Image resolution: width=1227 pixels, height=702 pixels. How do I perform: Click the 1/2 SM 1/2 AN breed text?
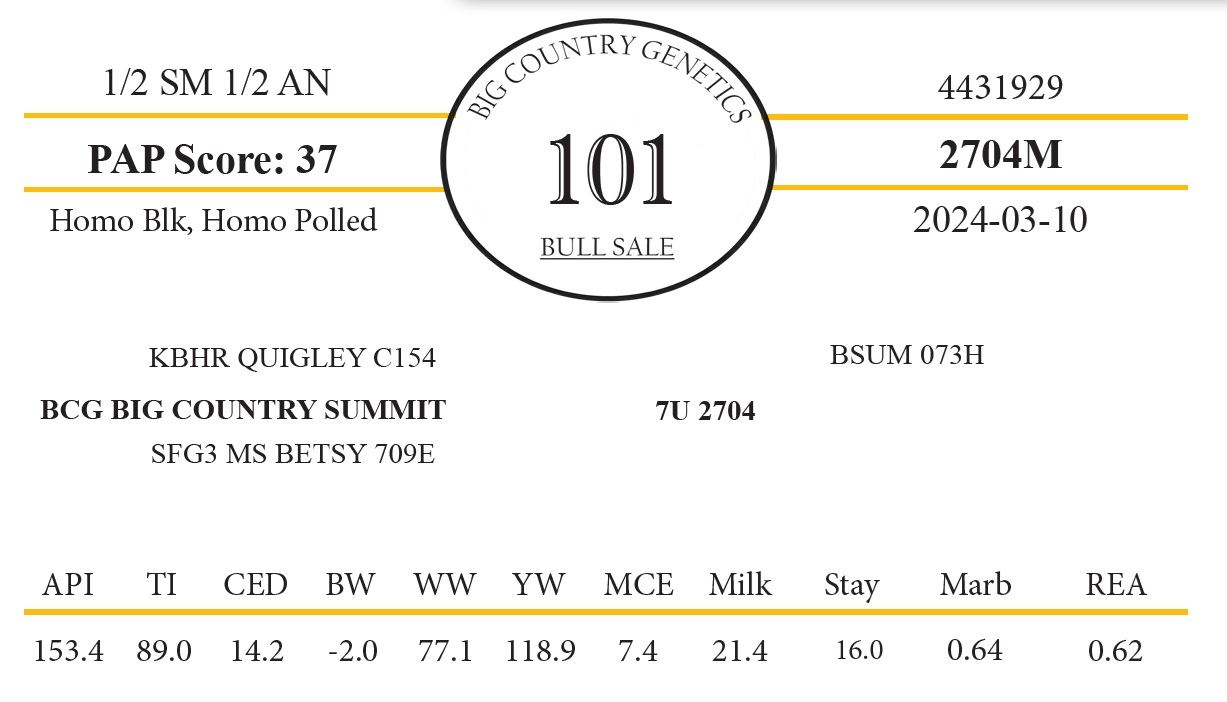tap(216, 83)
